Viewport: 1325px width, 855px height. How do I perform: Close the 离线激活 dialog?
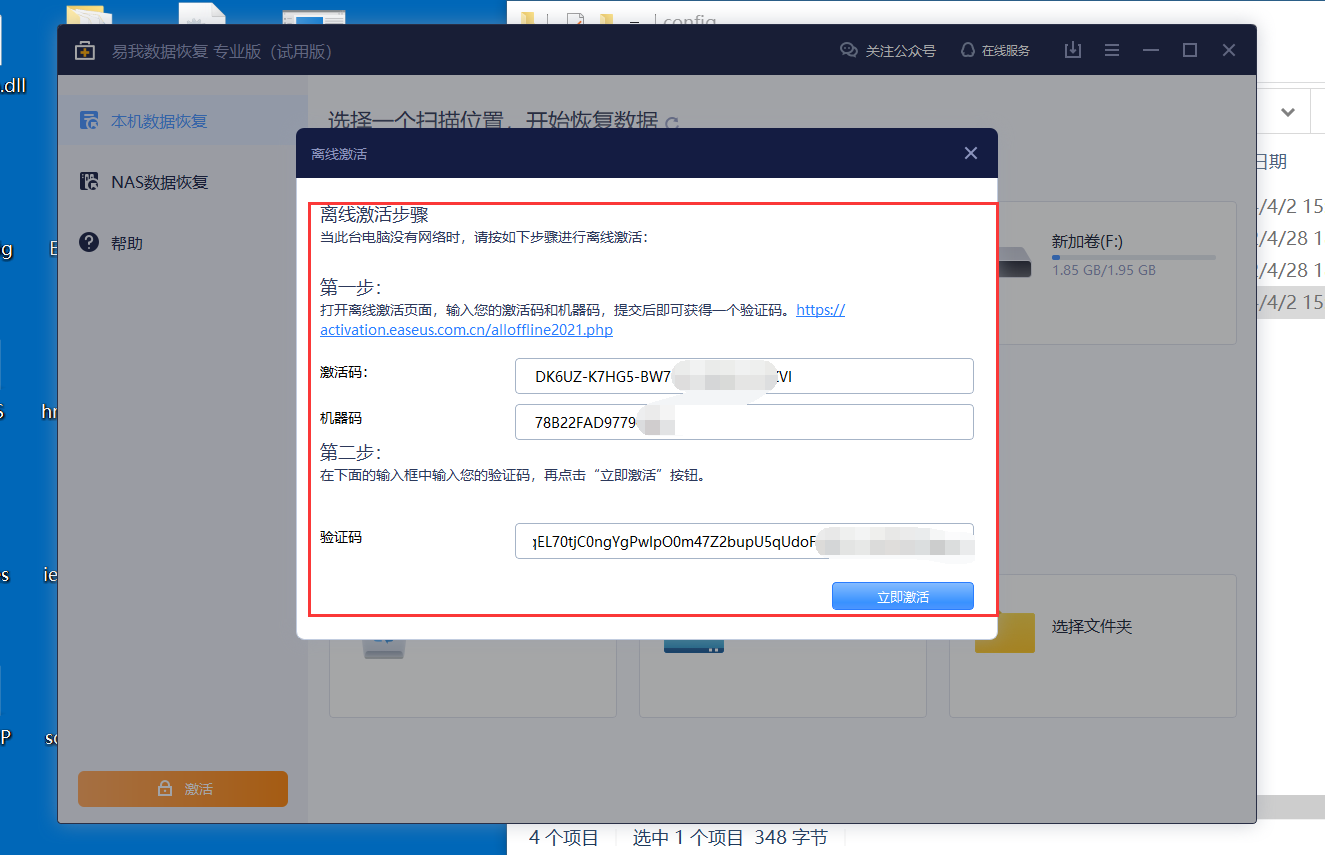[970, 153]
